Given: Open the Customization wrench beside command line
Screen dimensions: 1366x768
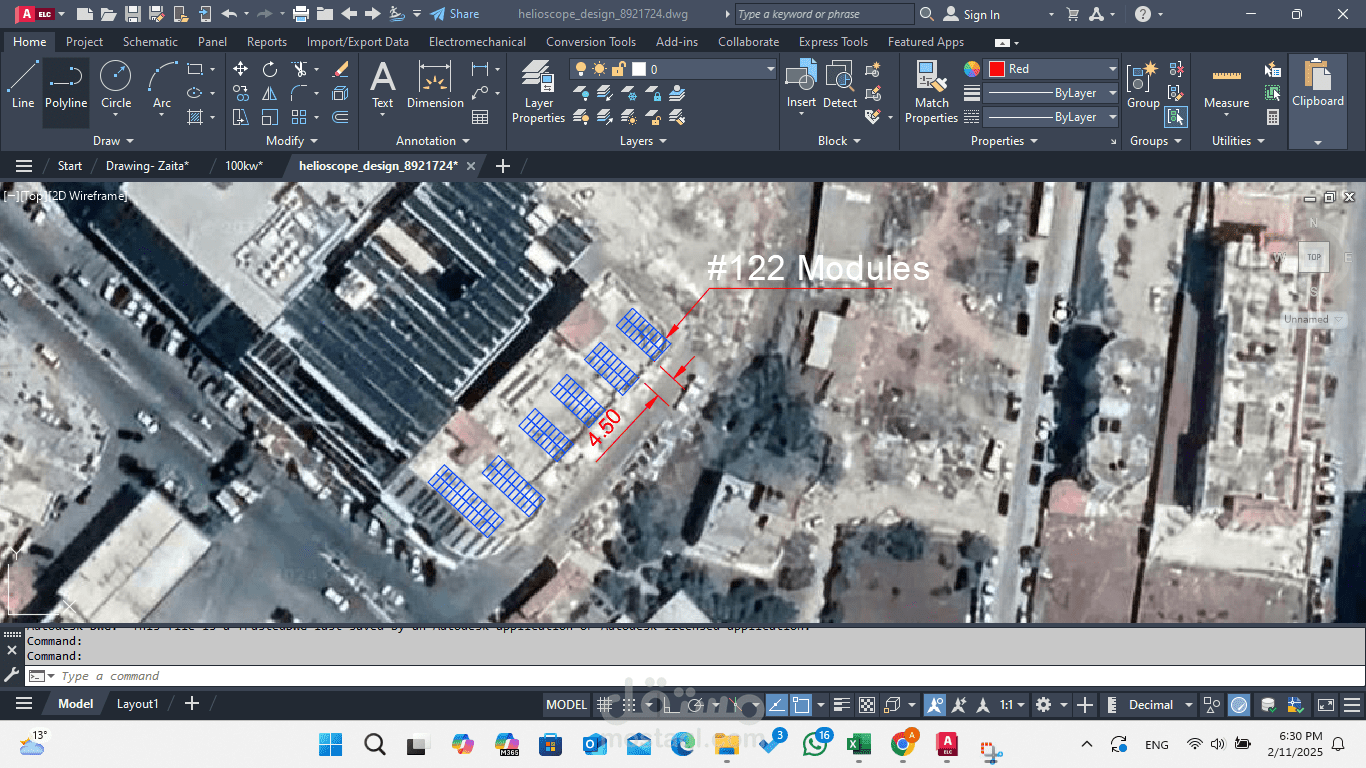Looking at the screenshot, I should (x=12, y=676).
